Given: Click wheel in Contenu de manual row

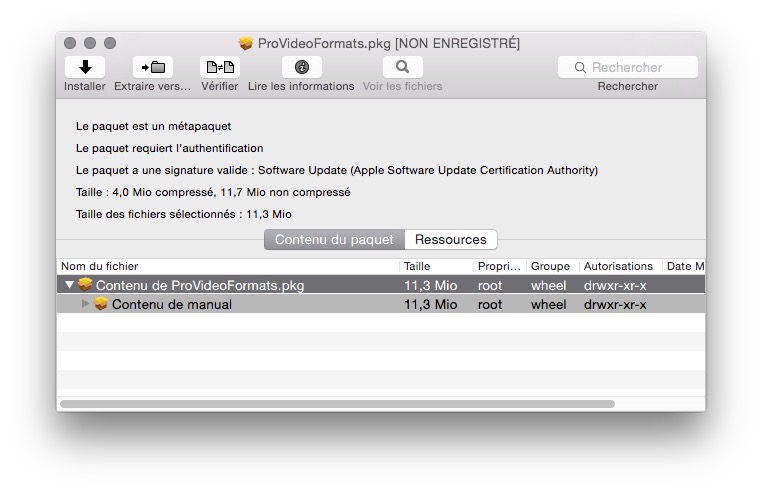Looking at the screenshot, I should [x=548, y=304].
